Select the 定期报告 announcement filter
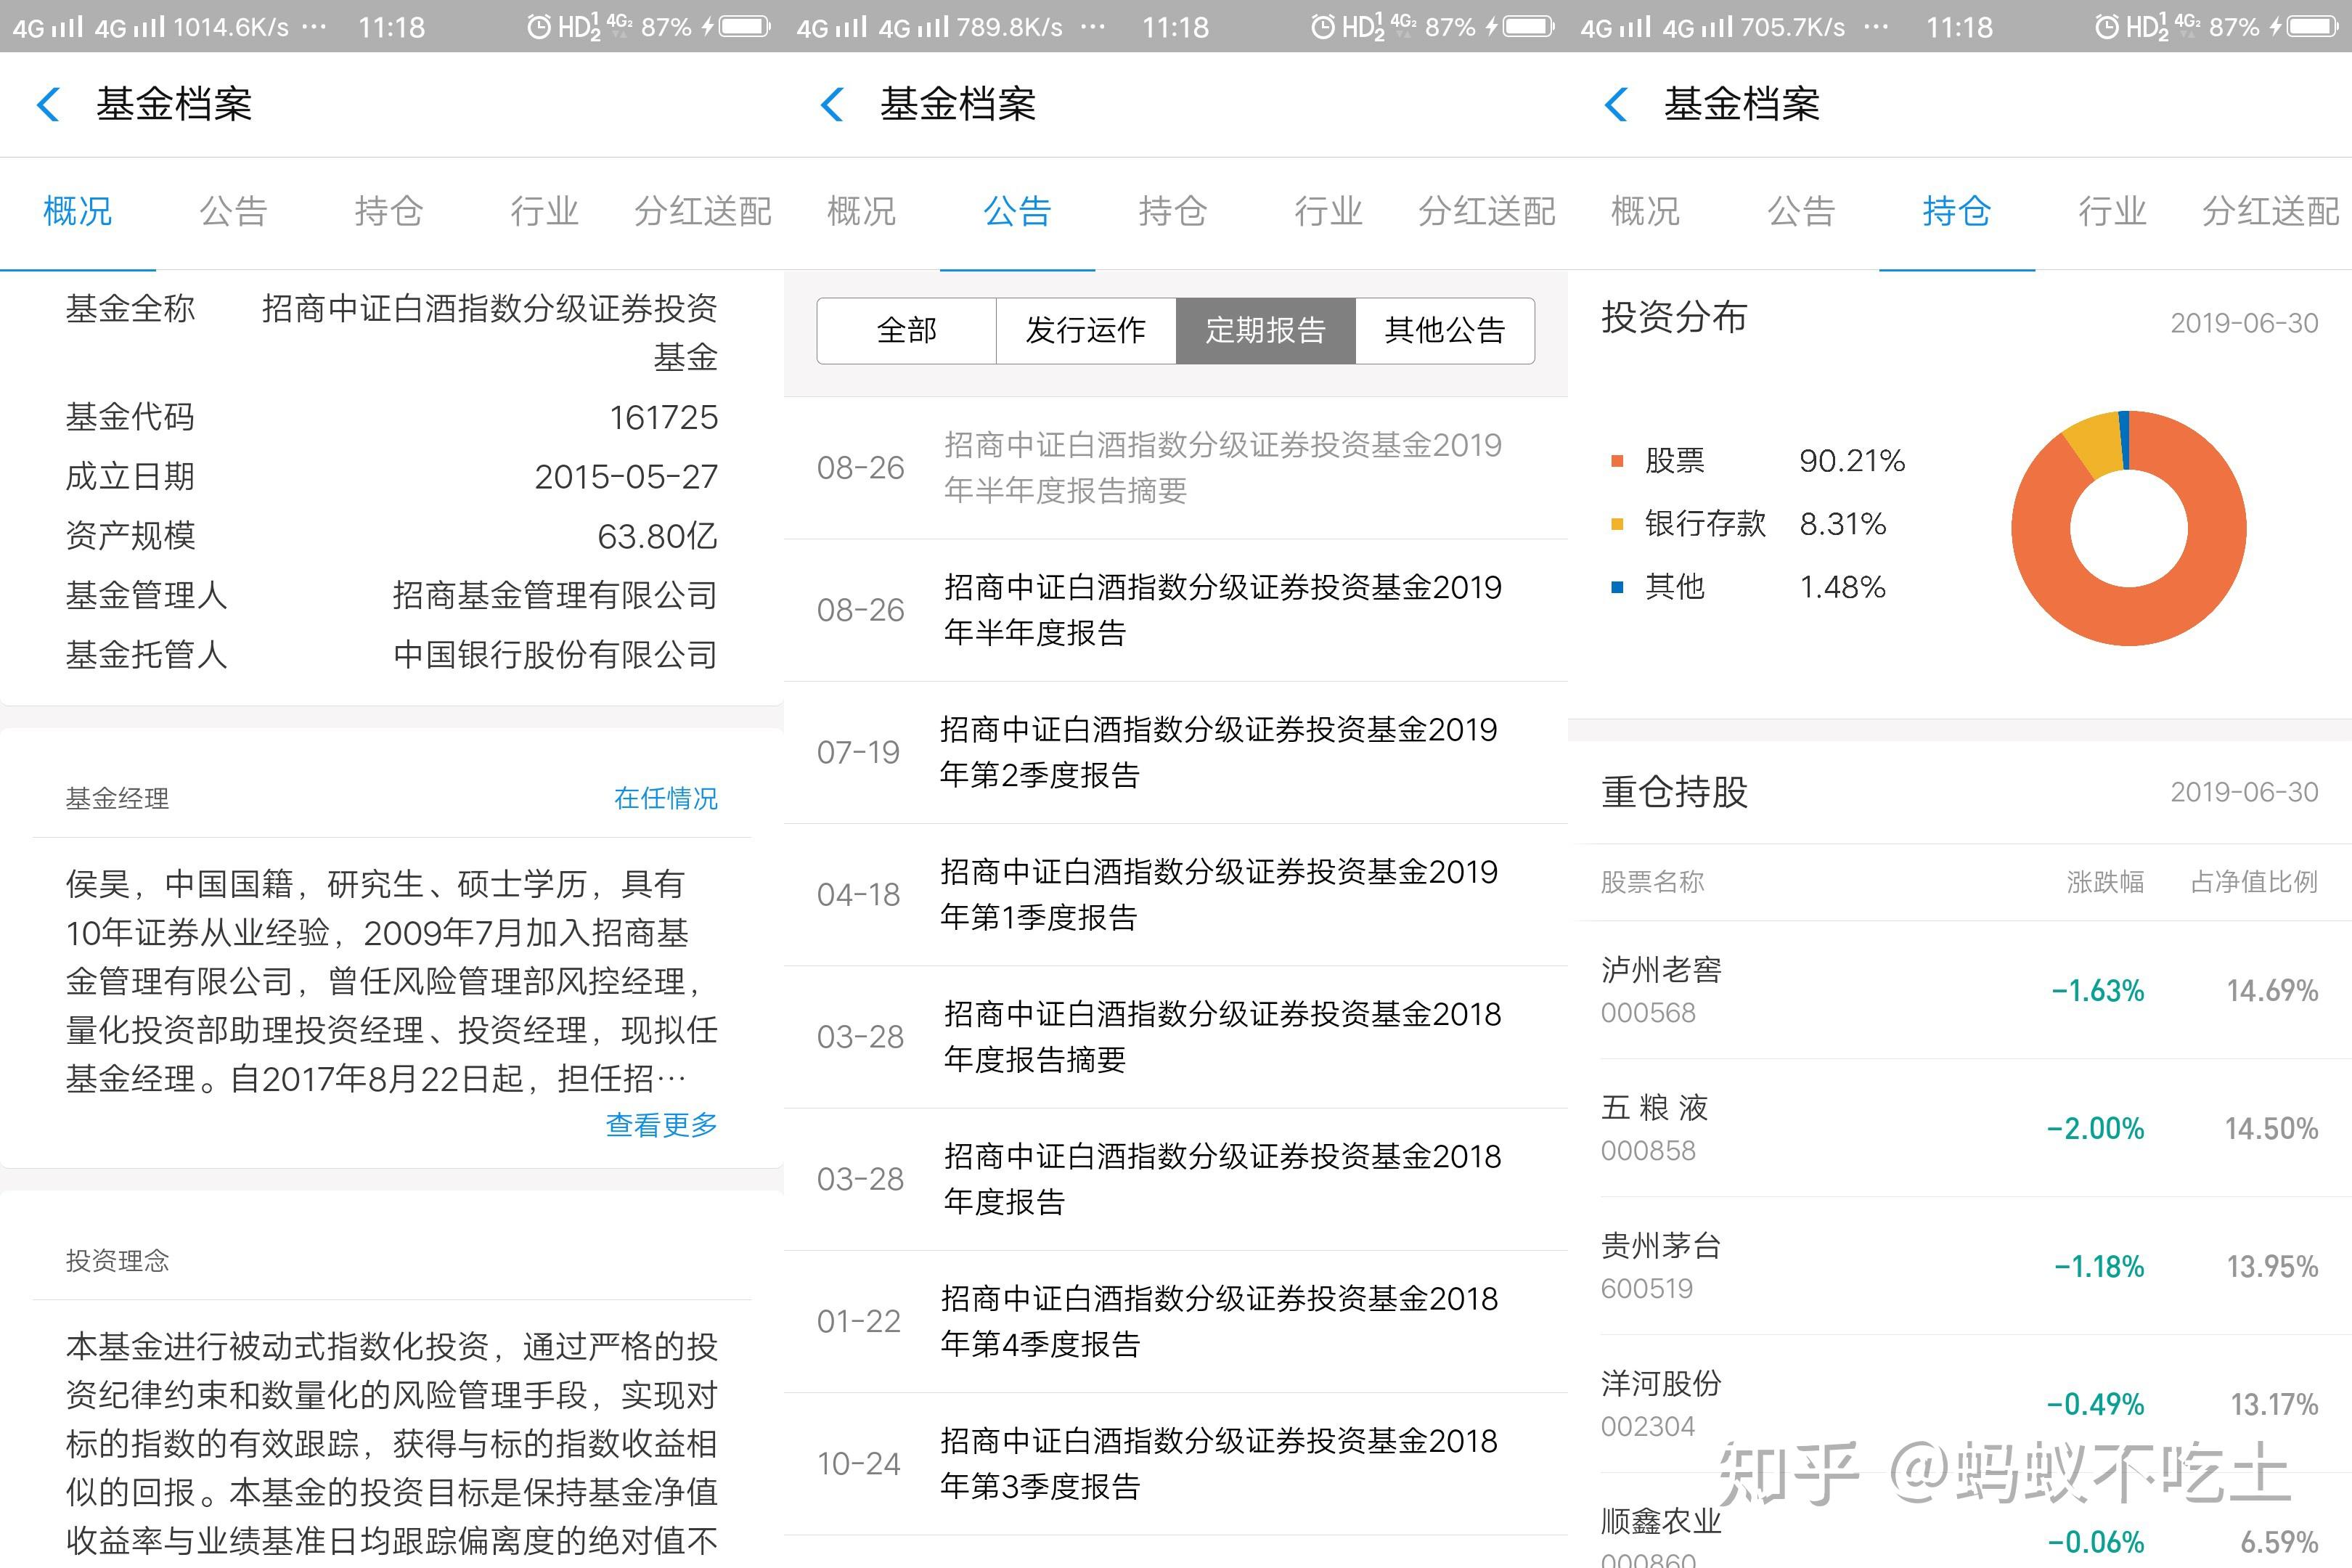Screen dimensions: 2352x1568 tap(1266, 330)
